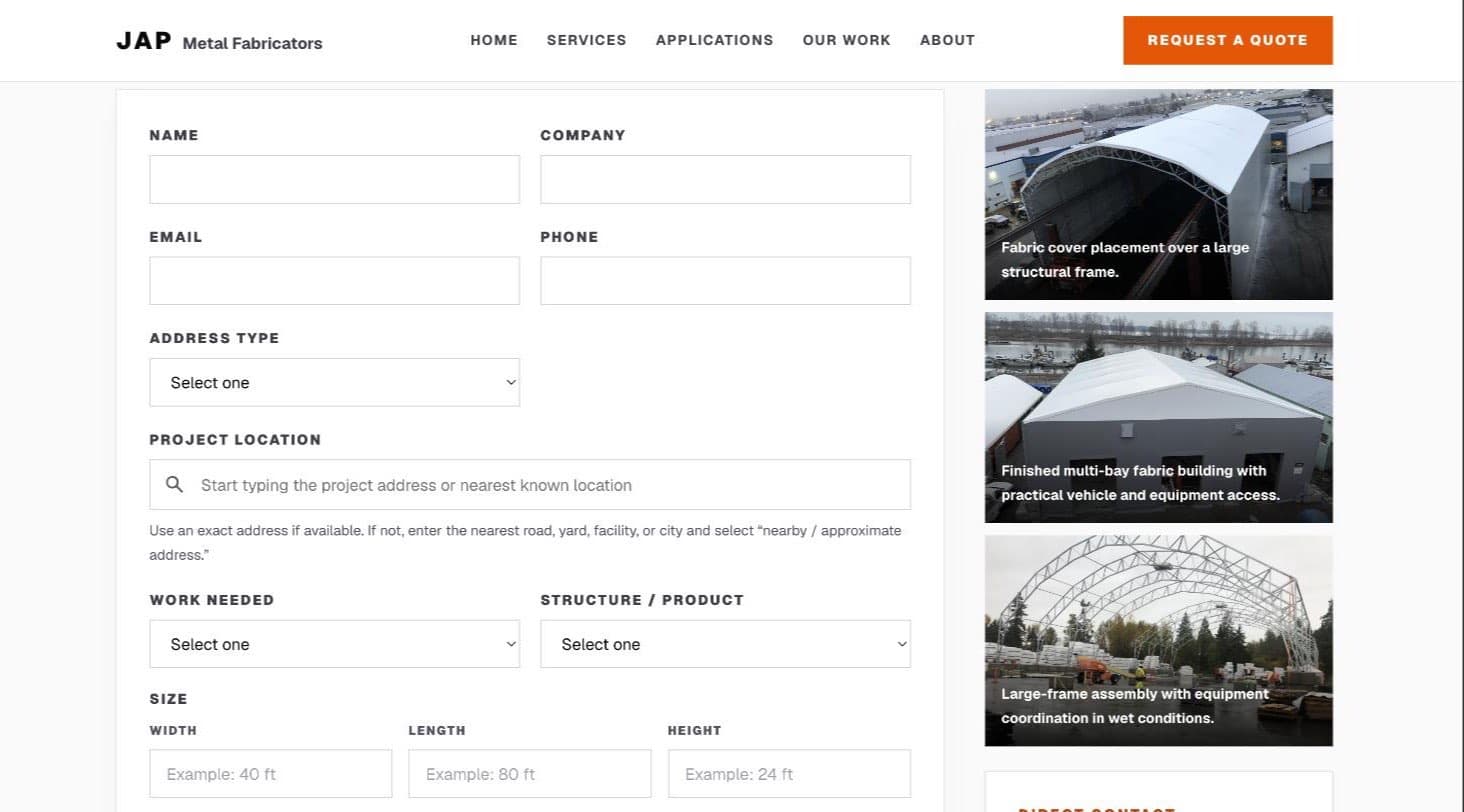
Task: Click the Height size field
Action: coord(789,774)
